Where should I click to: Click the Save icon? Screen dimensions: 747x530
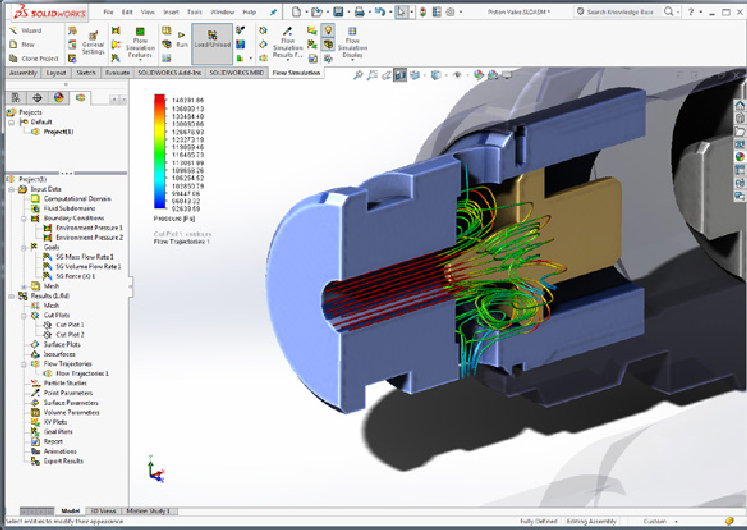[338, 11]
